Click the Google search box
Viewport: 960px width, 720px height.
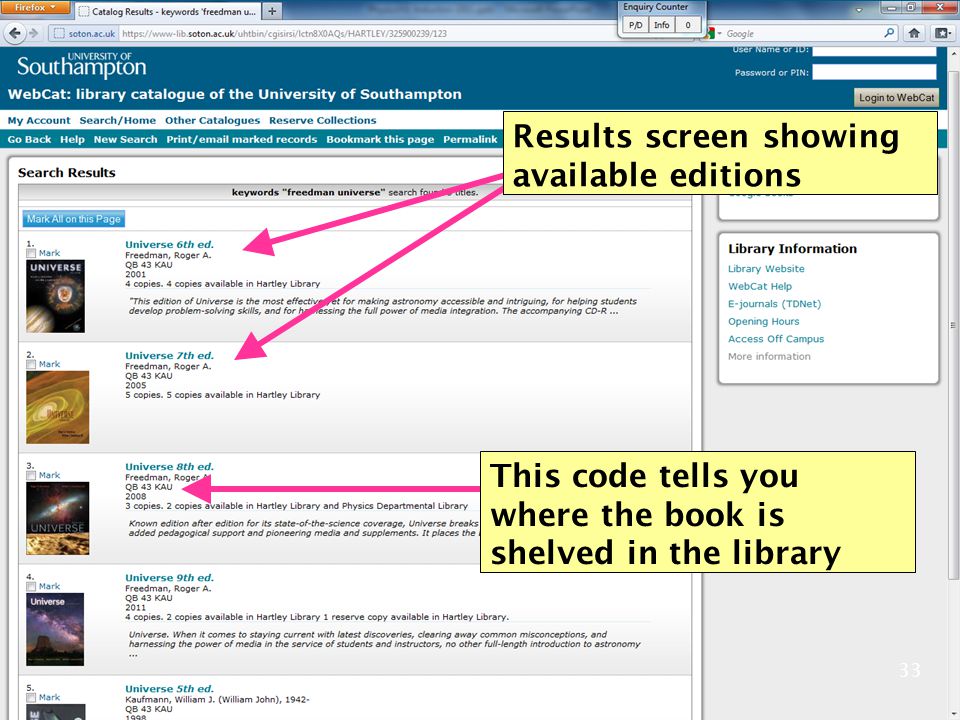(802, 34)
